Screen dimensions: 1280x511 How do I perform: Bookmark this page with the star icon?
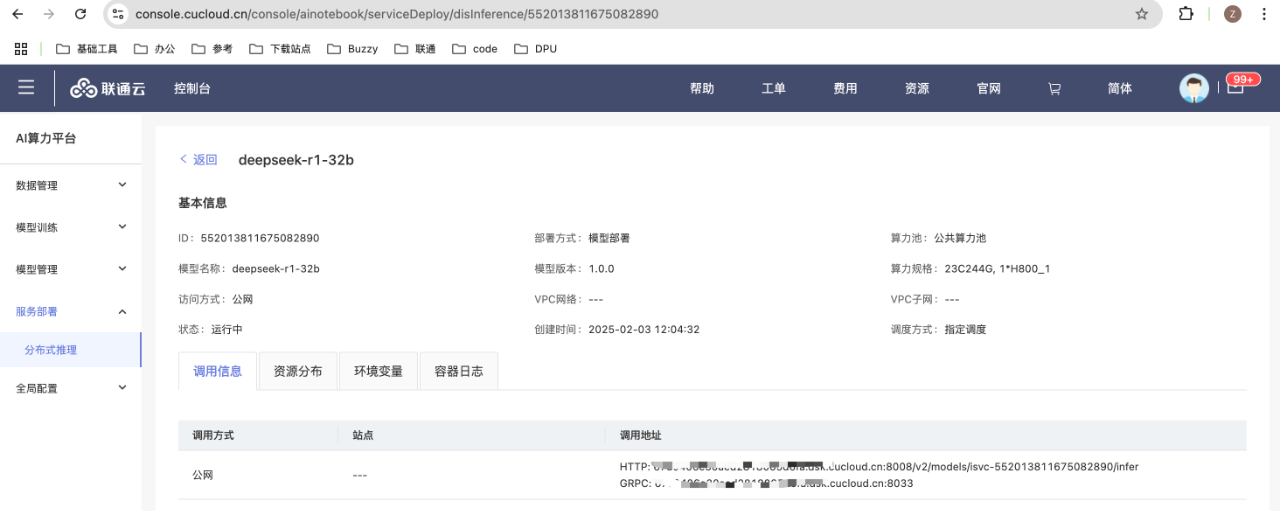coord(1142,14)
